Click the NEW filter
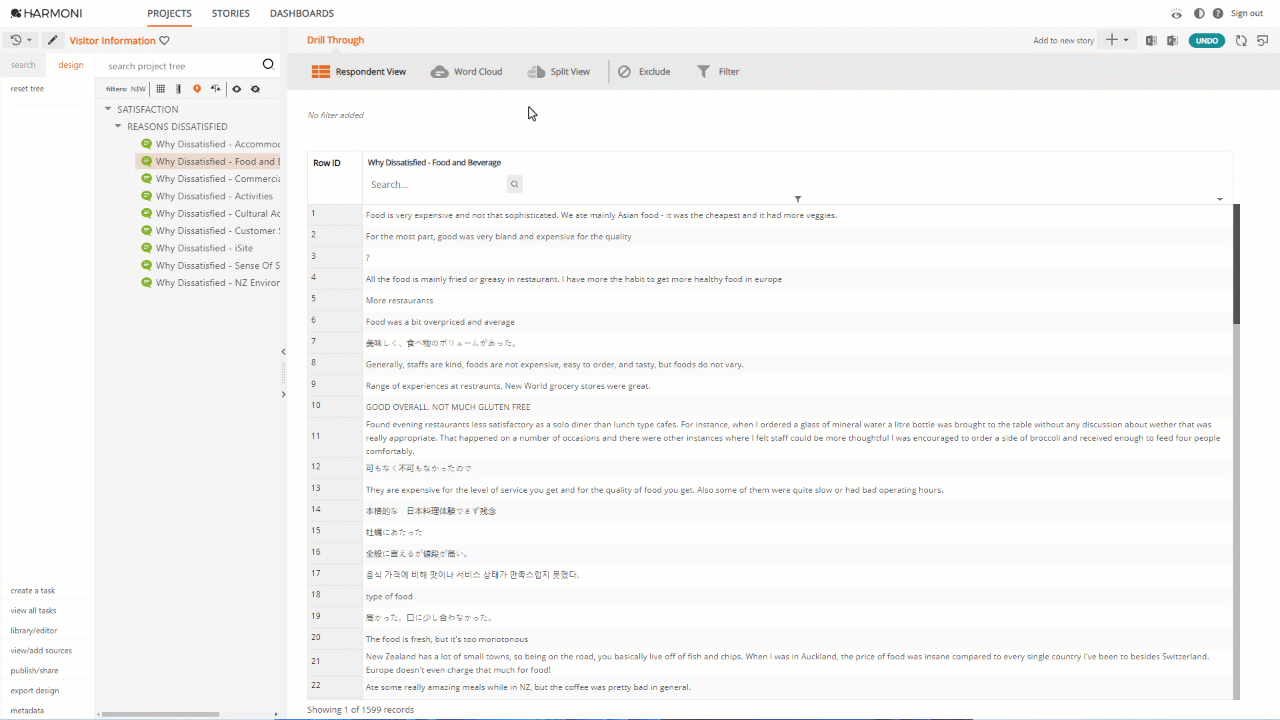 [x=138, y=89]
